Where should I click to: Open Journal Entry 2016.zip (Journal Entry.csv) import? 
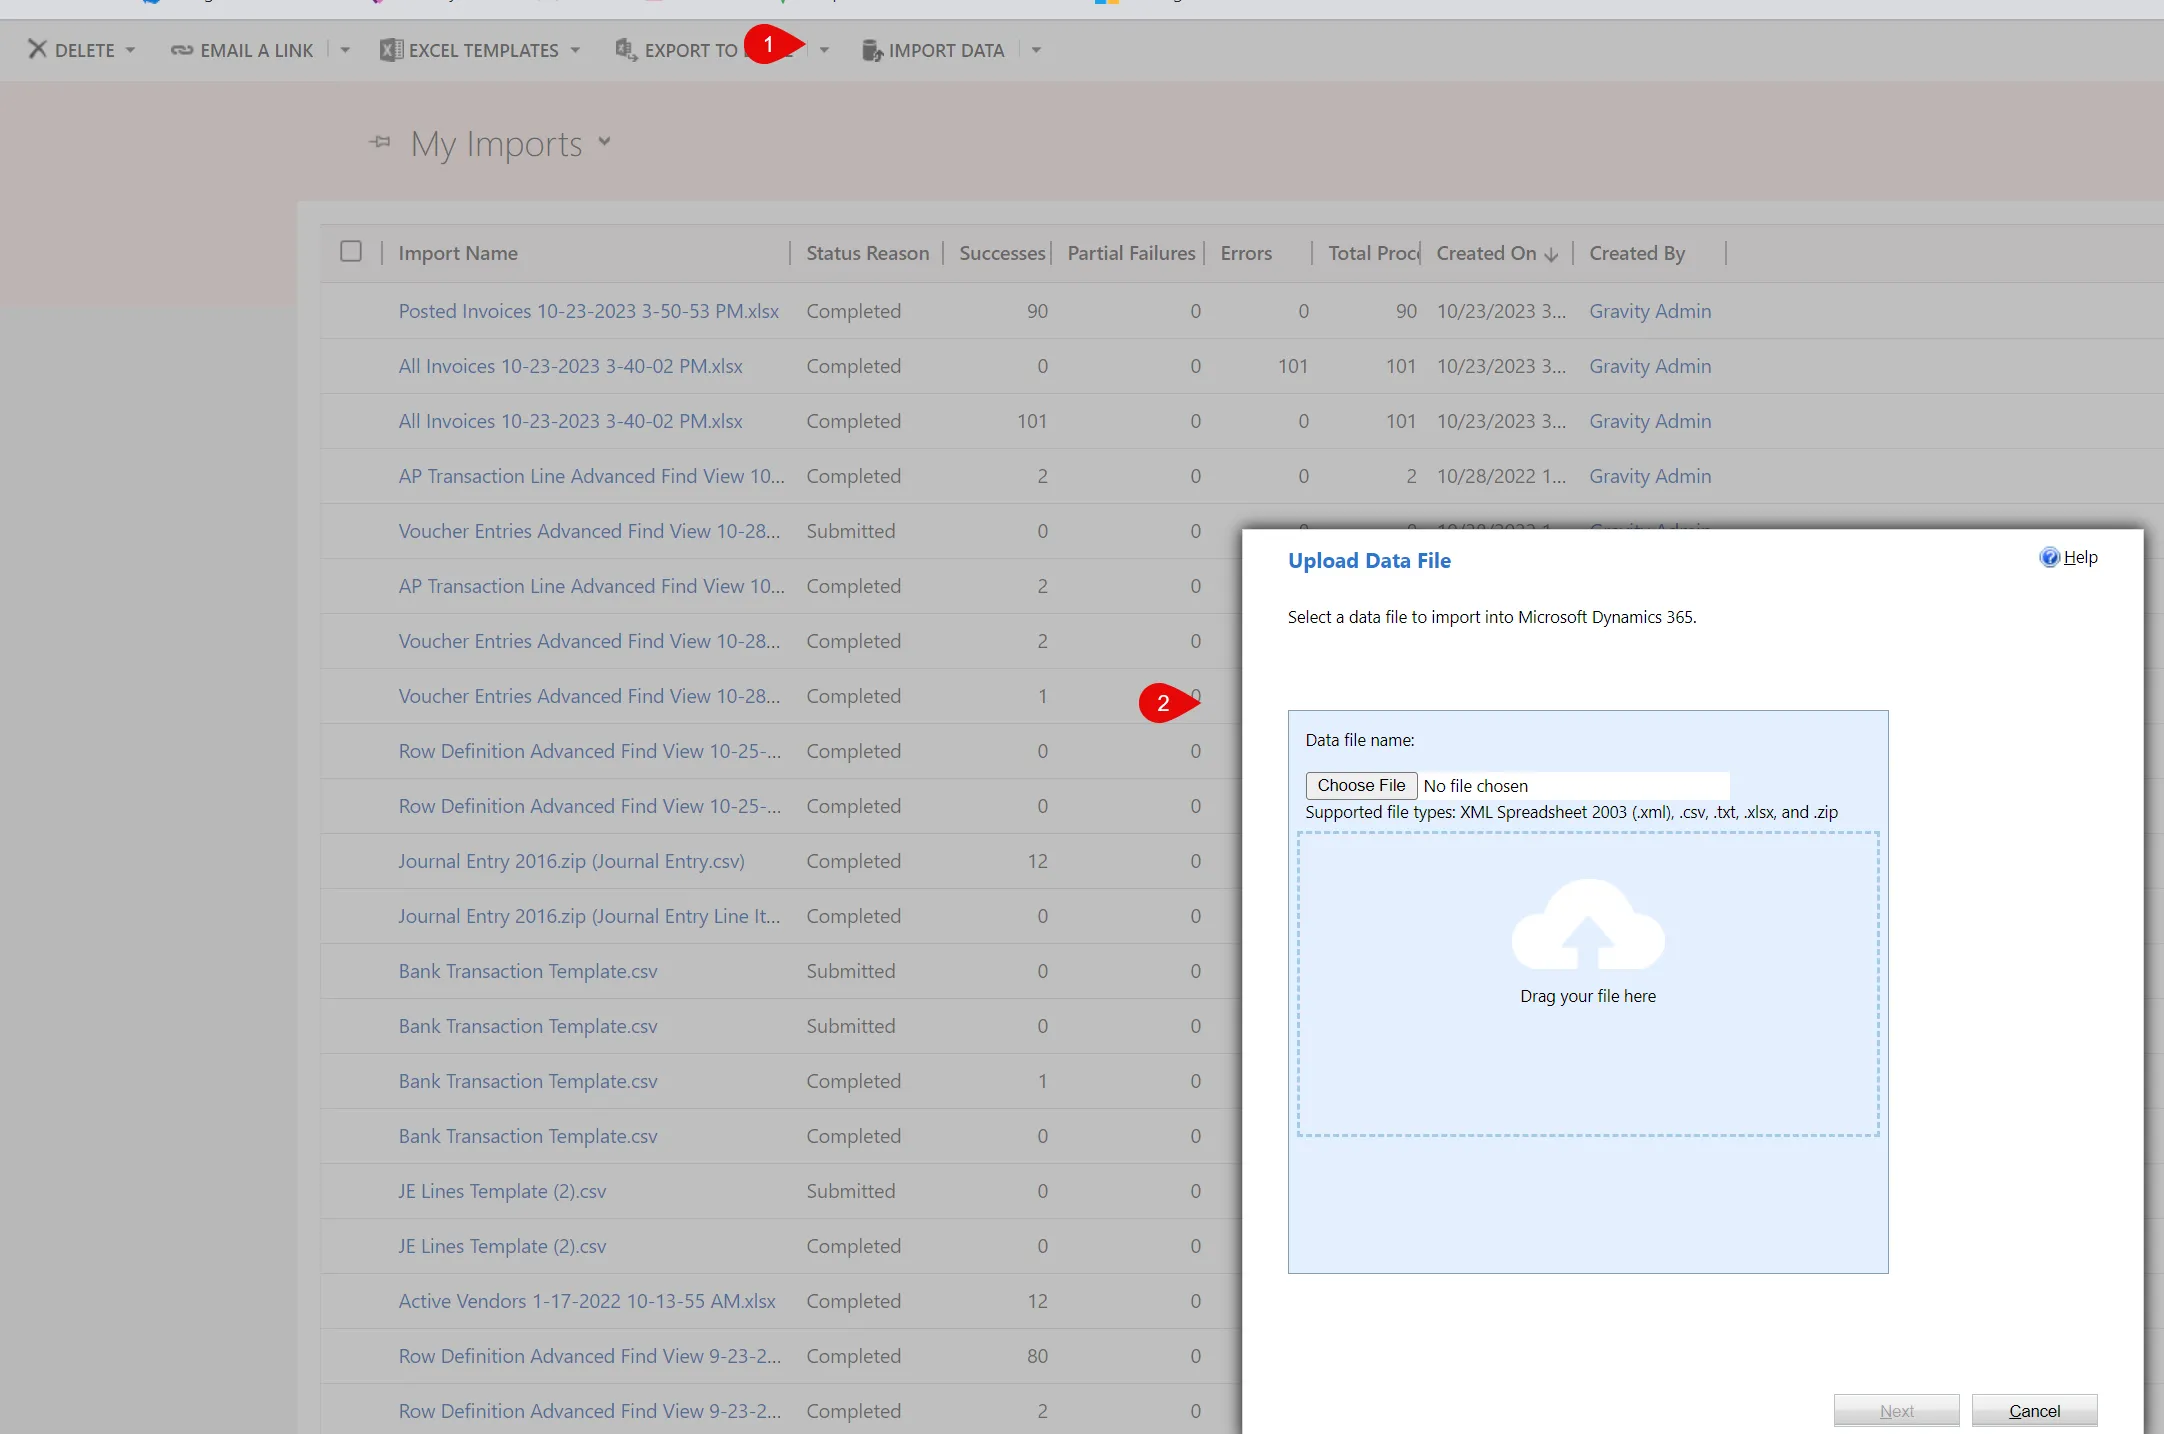click(572, 861)
